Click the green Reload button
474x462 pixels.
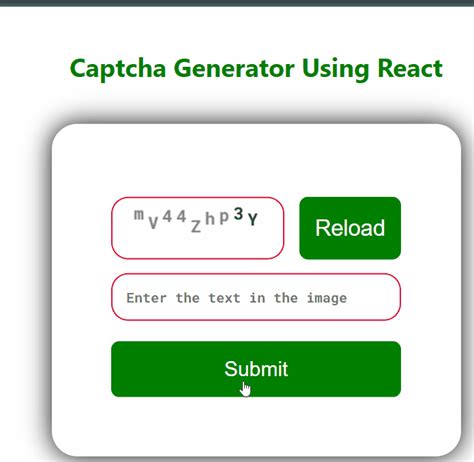pyautogui.click(x=350, y=228)
